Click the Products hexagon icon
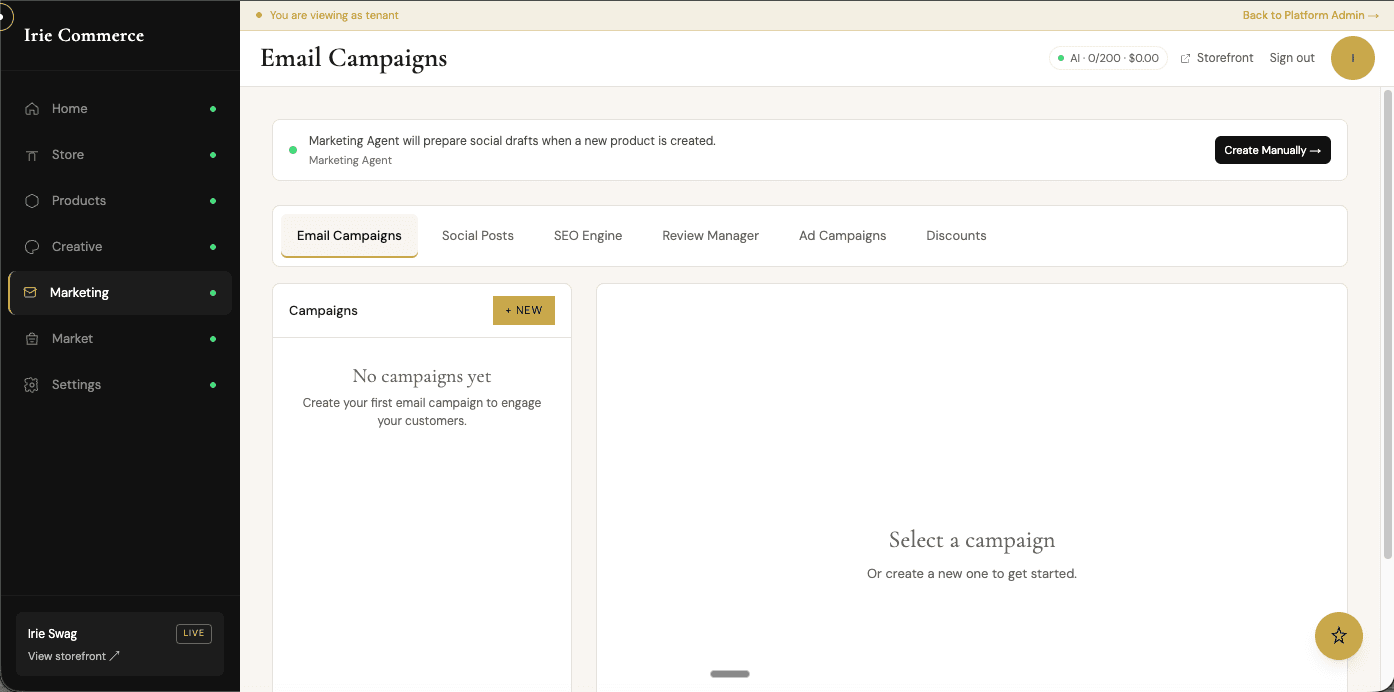 coord(32,201)
